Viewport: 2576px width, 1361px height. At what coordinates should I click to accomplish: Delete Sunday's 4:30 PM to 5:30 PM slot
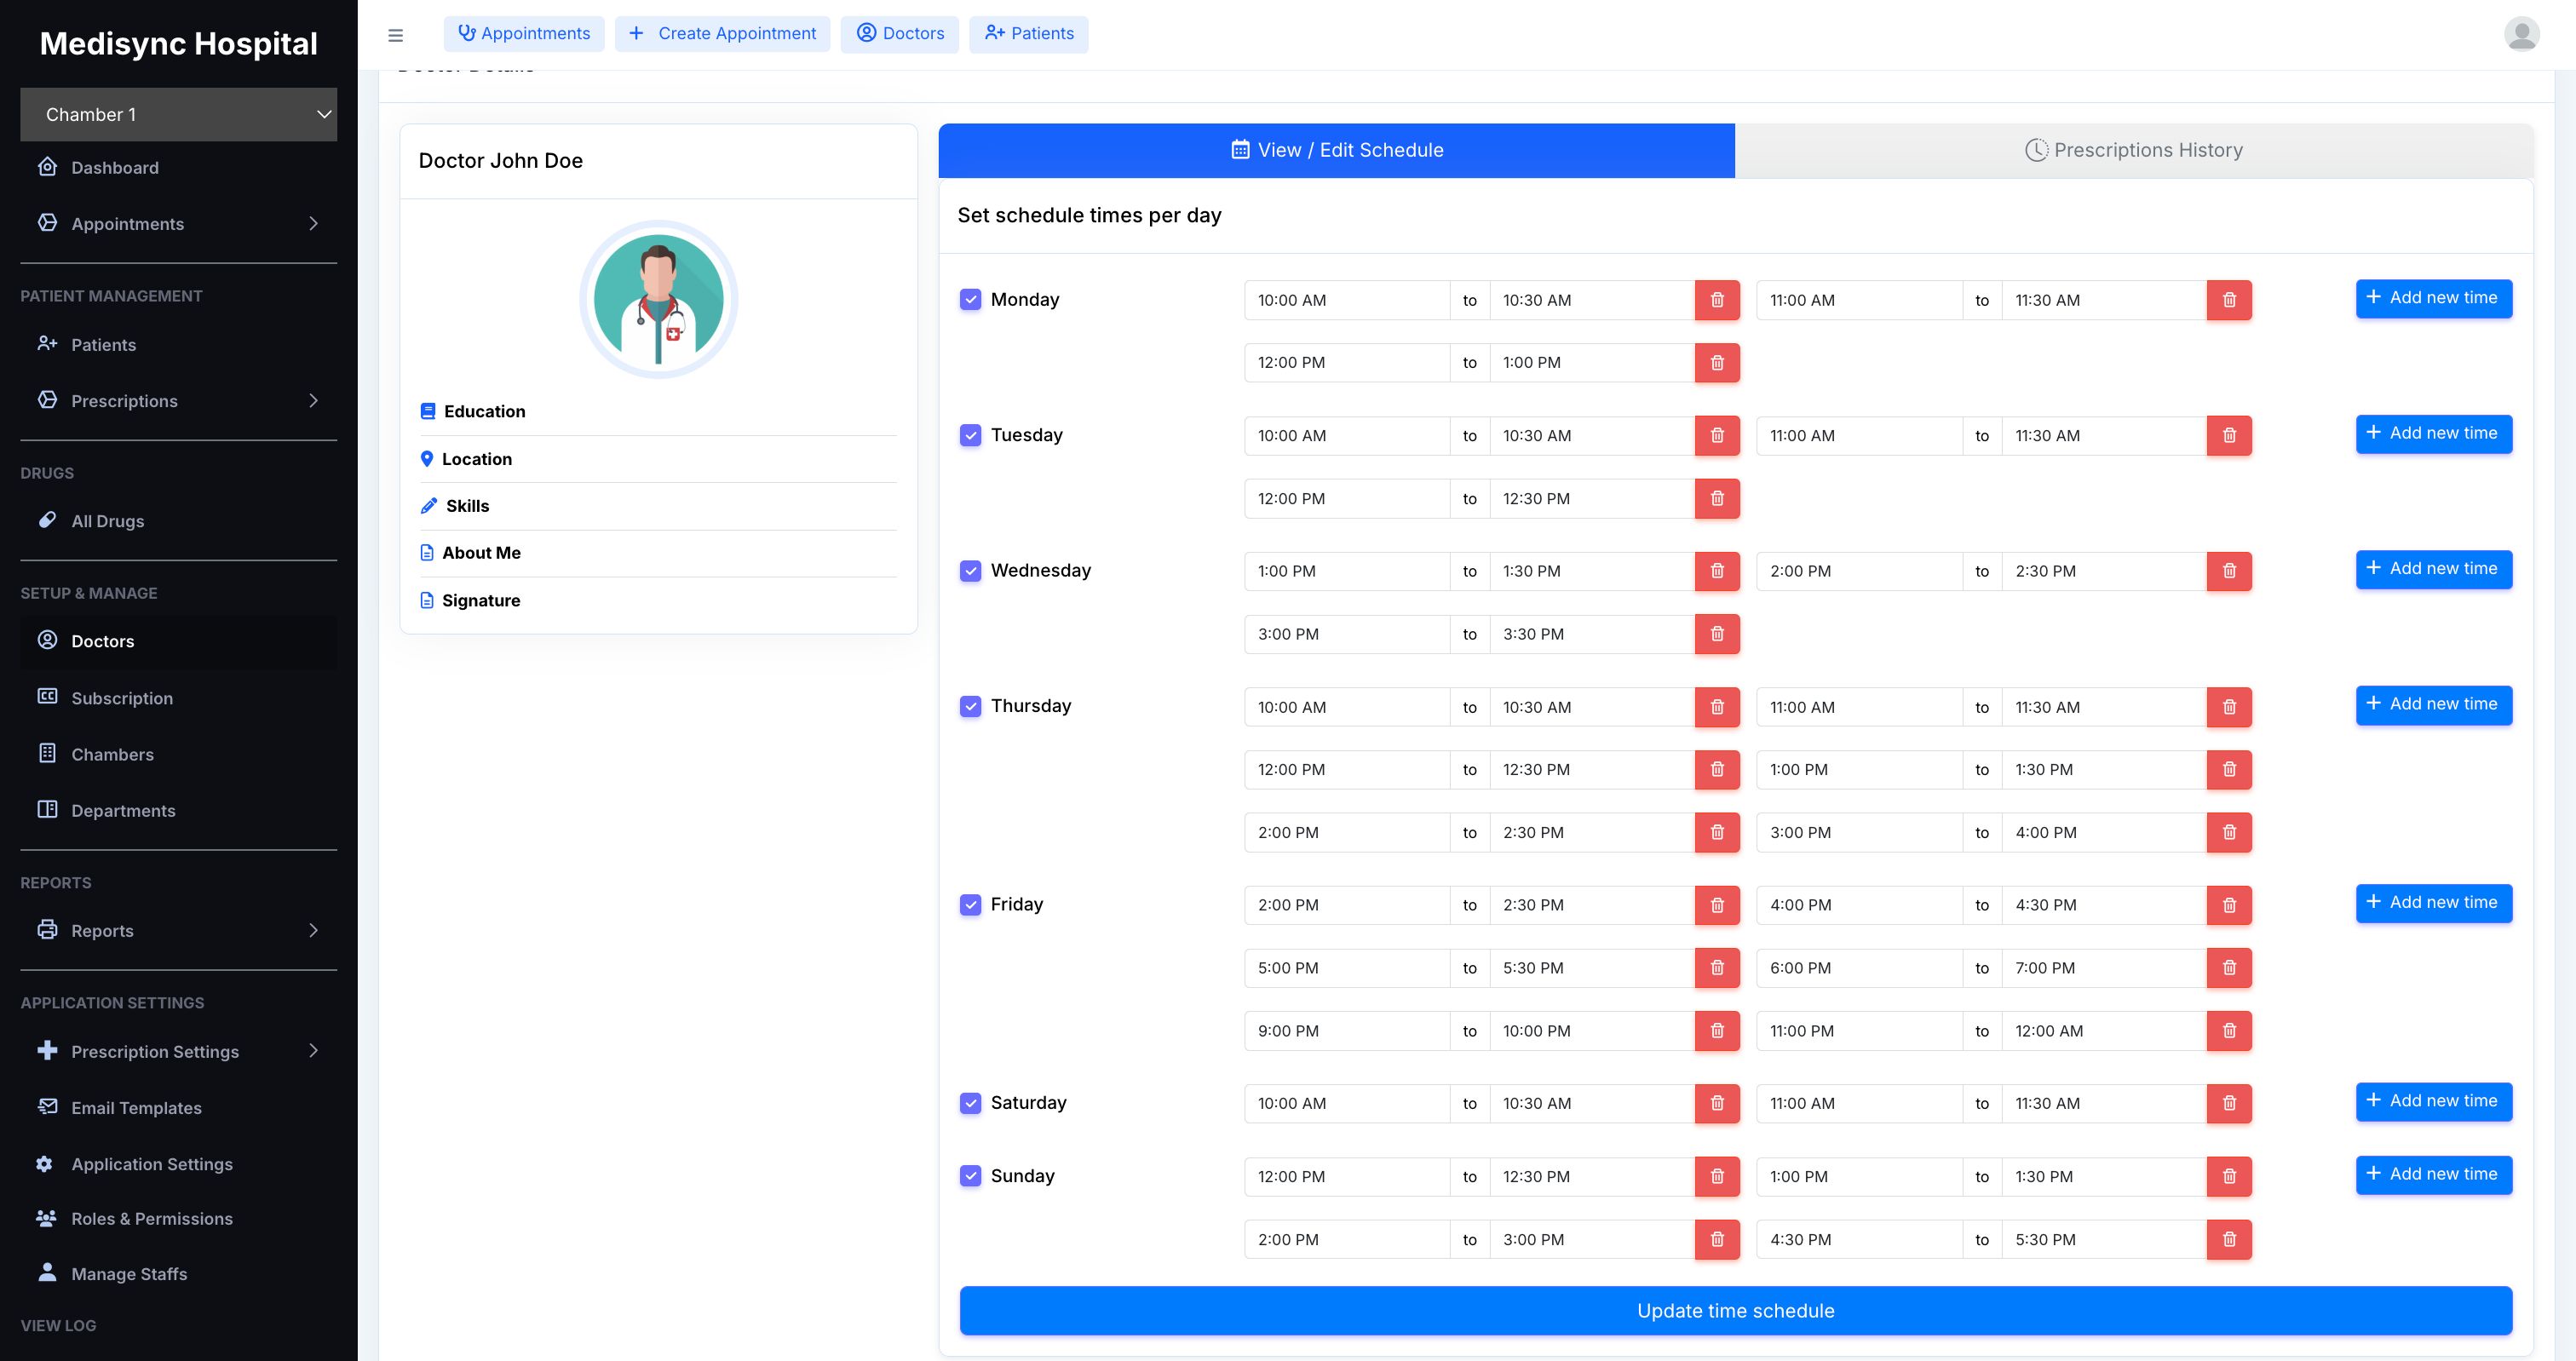[2228, 1240]
